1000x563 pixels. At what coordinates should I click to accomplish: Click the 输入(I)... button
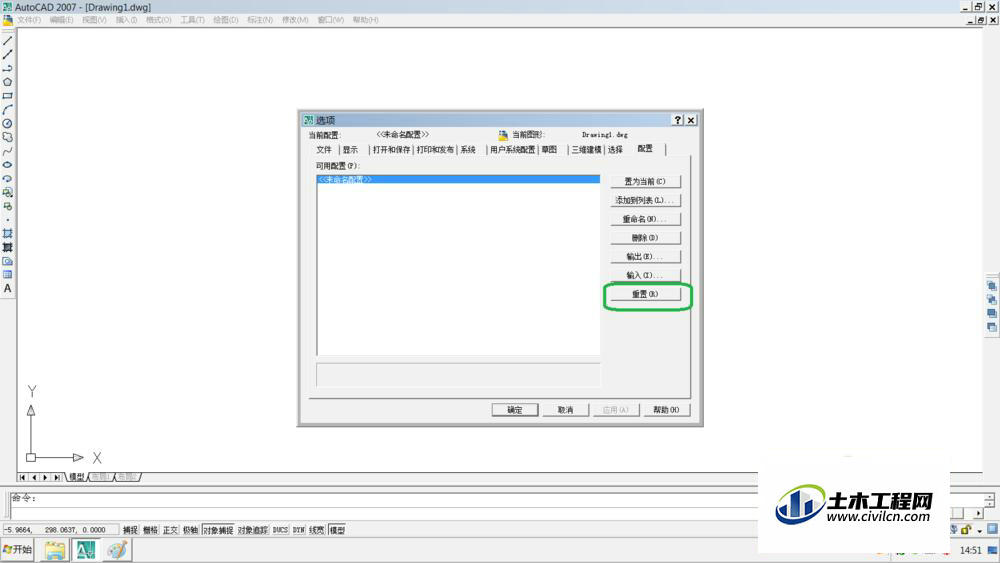(x=645, y=275)
